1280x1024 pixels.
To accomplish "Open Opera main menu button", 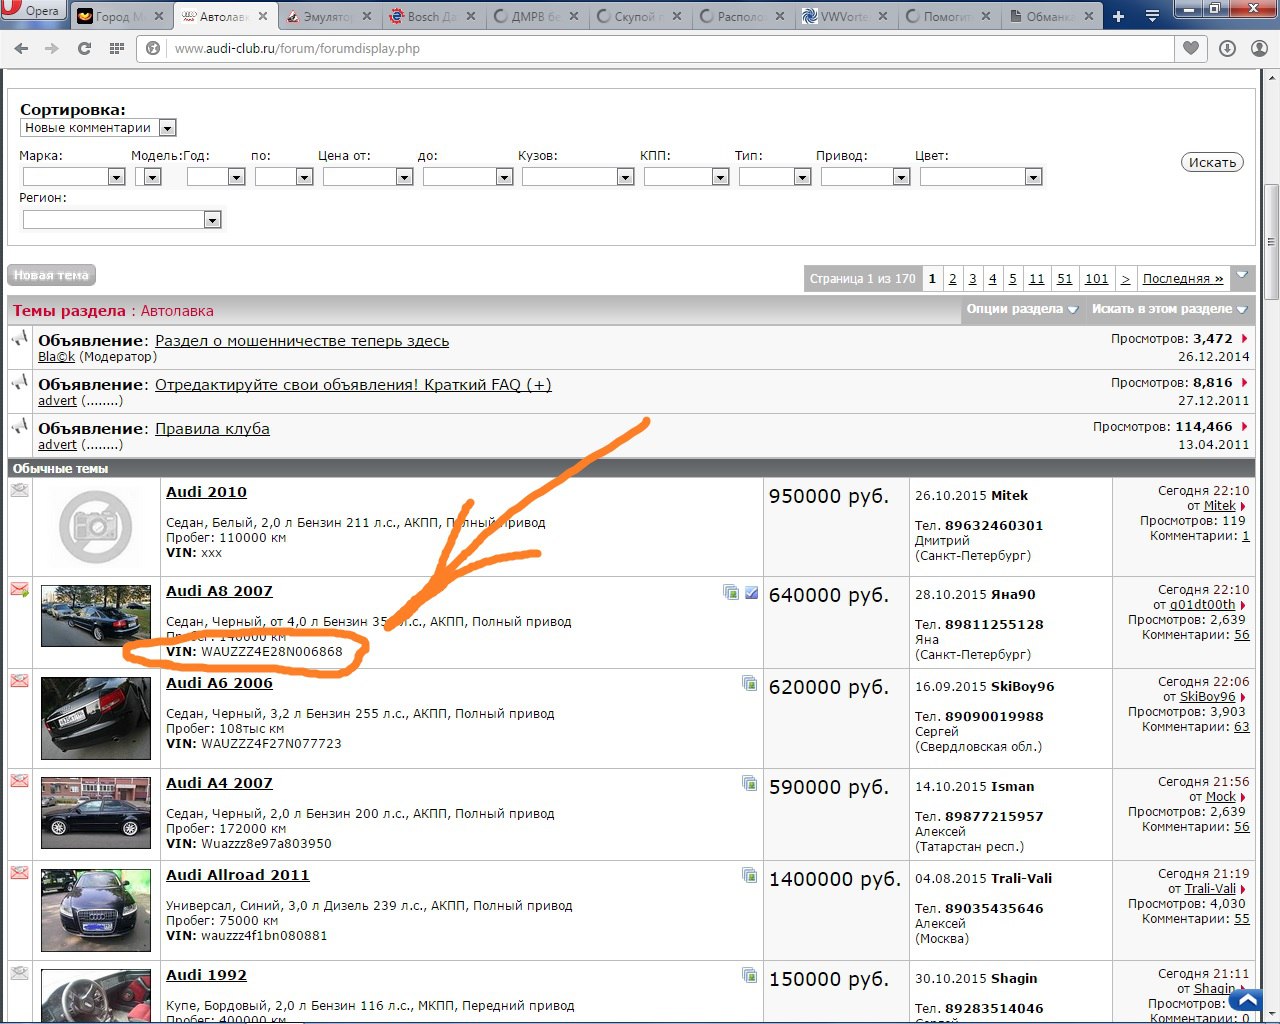I will pos(33,11).
